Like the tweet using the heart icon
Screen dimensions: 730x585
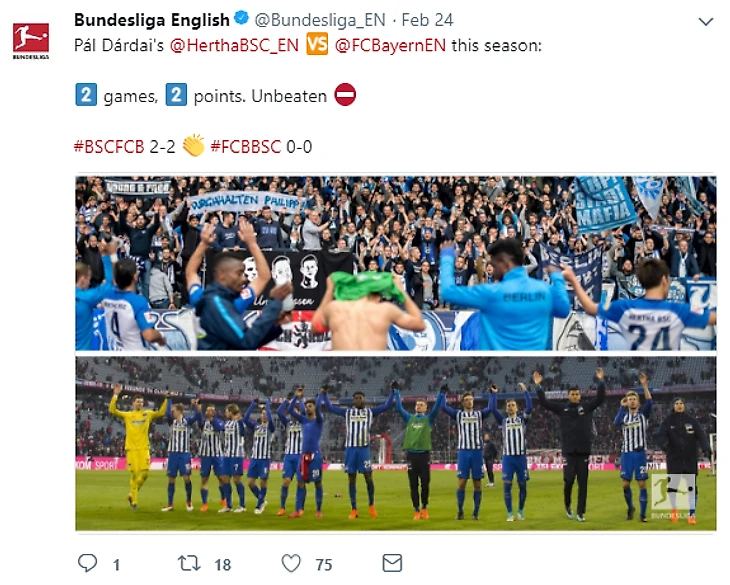(x=291, y=564)
